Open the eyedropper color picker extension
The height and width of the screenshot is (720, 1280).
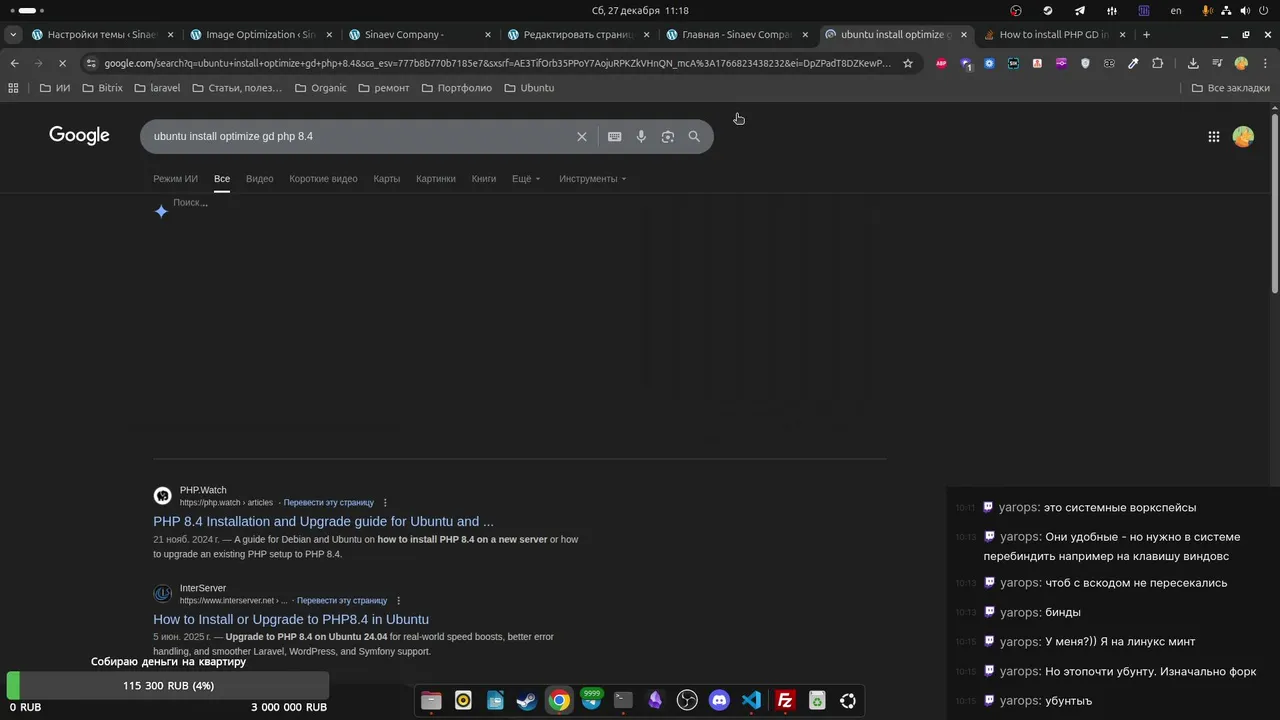click(1133, 63)
